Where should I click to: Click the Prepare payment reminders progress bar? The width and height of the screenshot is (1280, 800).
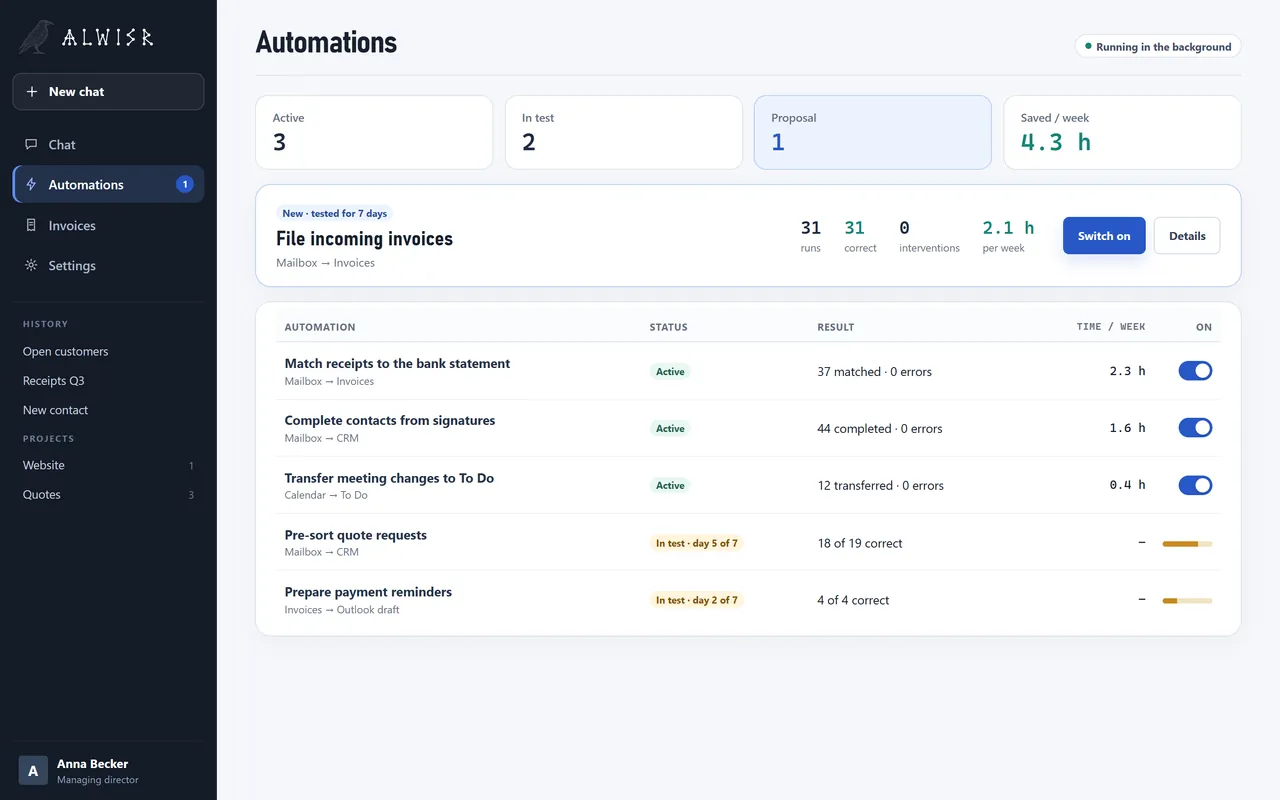(1187, 601)
